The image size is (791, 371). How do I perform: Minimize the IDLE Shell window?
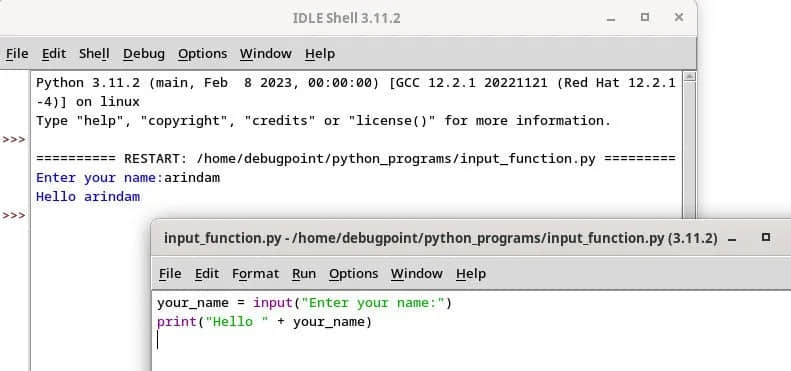[611, 19]
